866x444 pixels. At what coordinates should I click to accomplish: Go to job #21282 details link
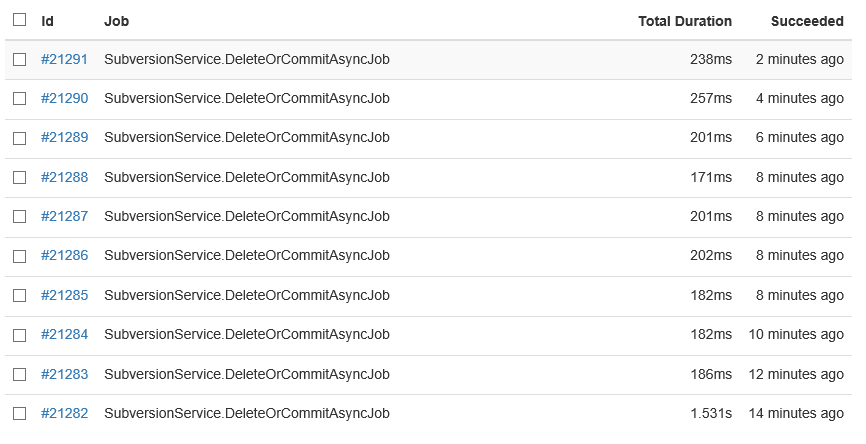[x=64, y=413]
